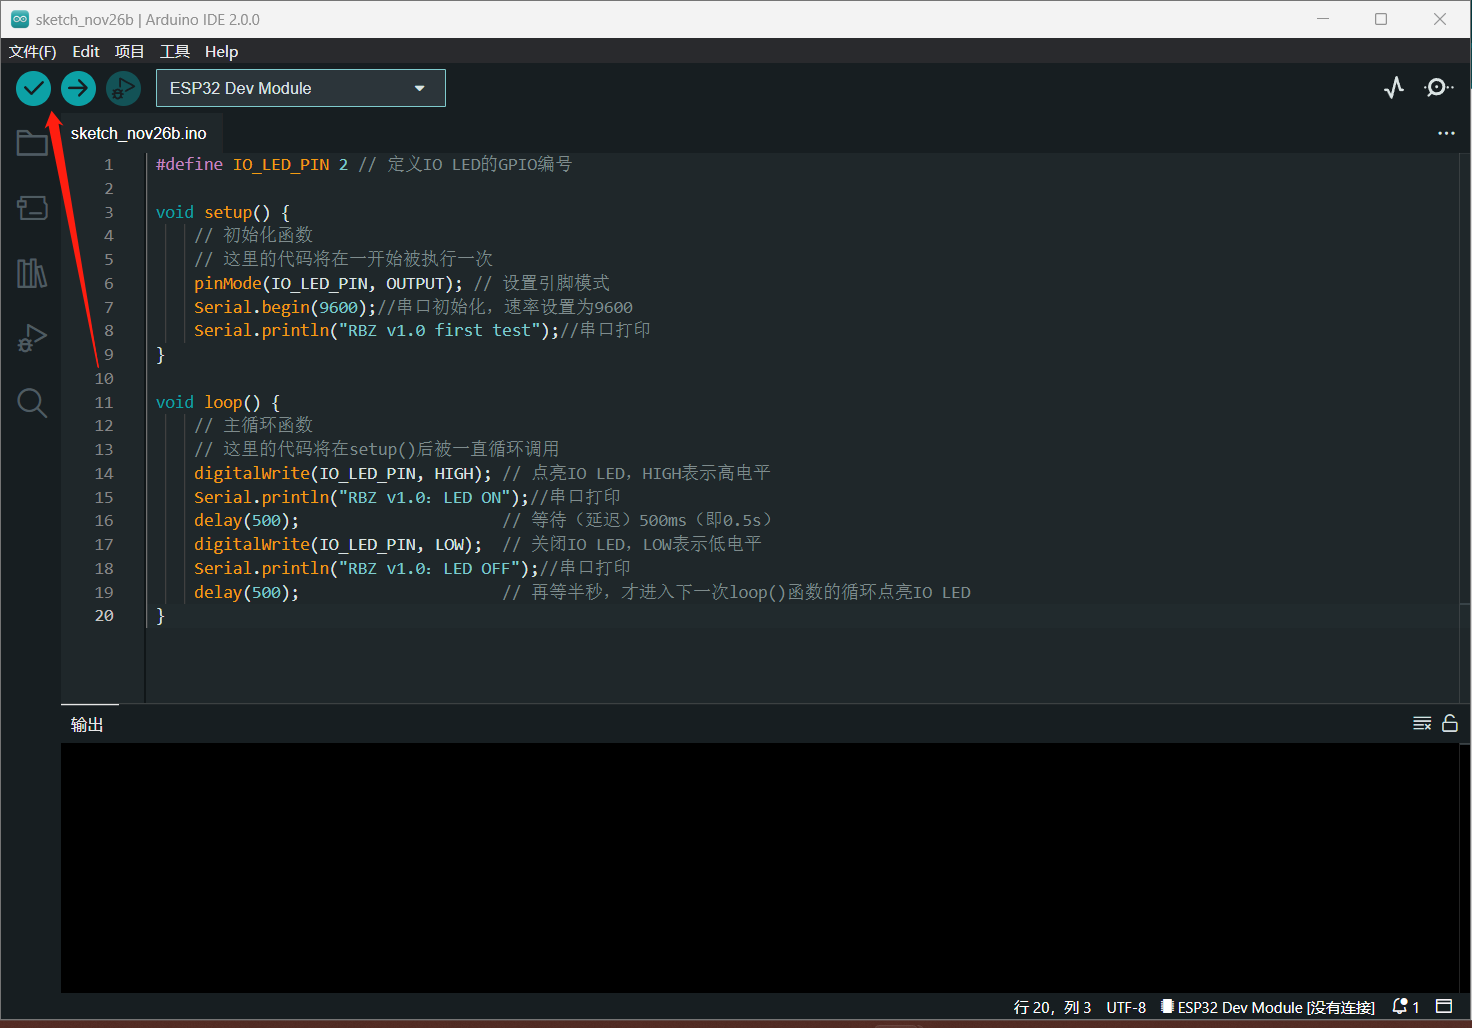This screenshot has height=1028, width=1472.
Task: Minimize the Arduino IDE window
Action: [1323, 19]
